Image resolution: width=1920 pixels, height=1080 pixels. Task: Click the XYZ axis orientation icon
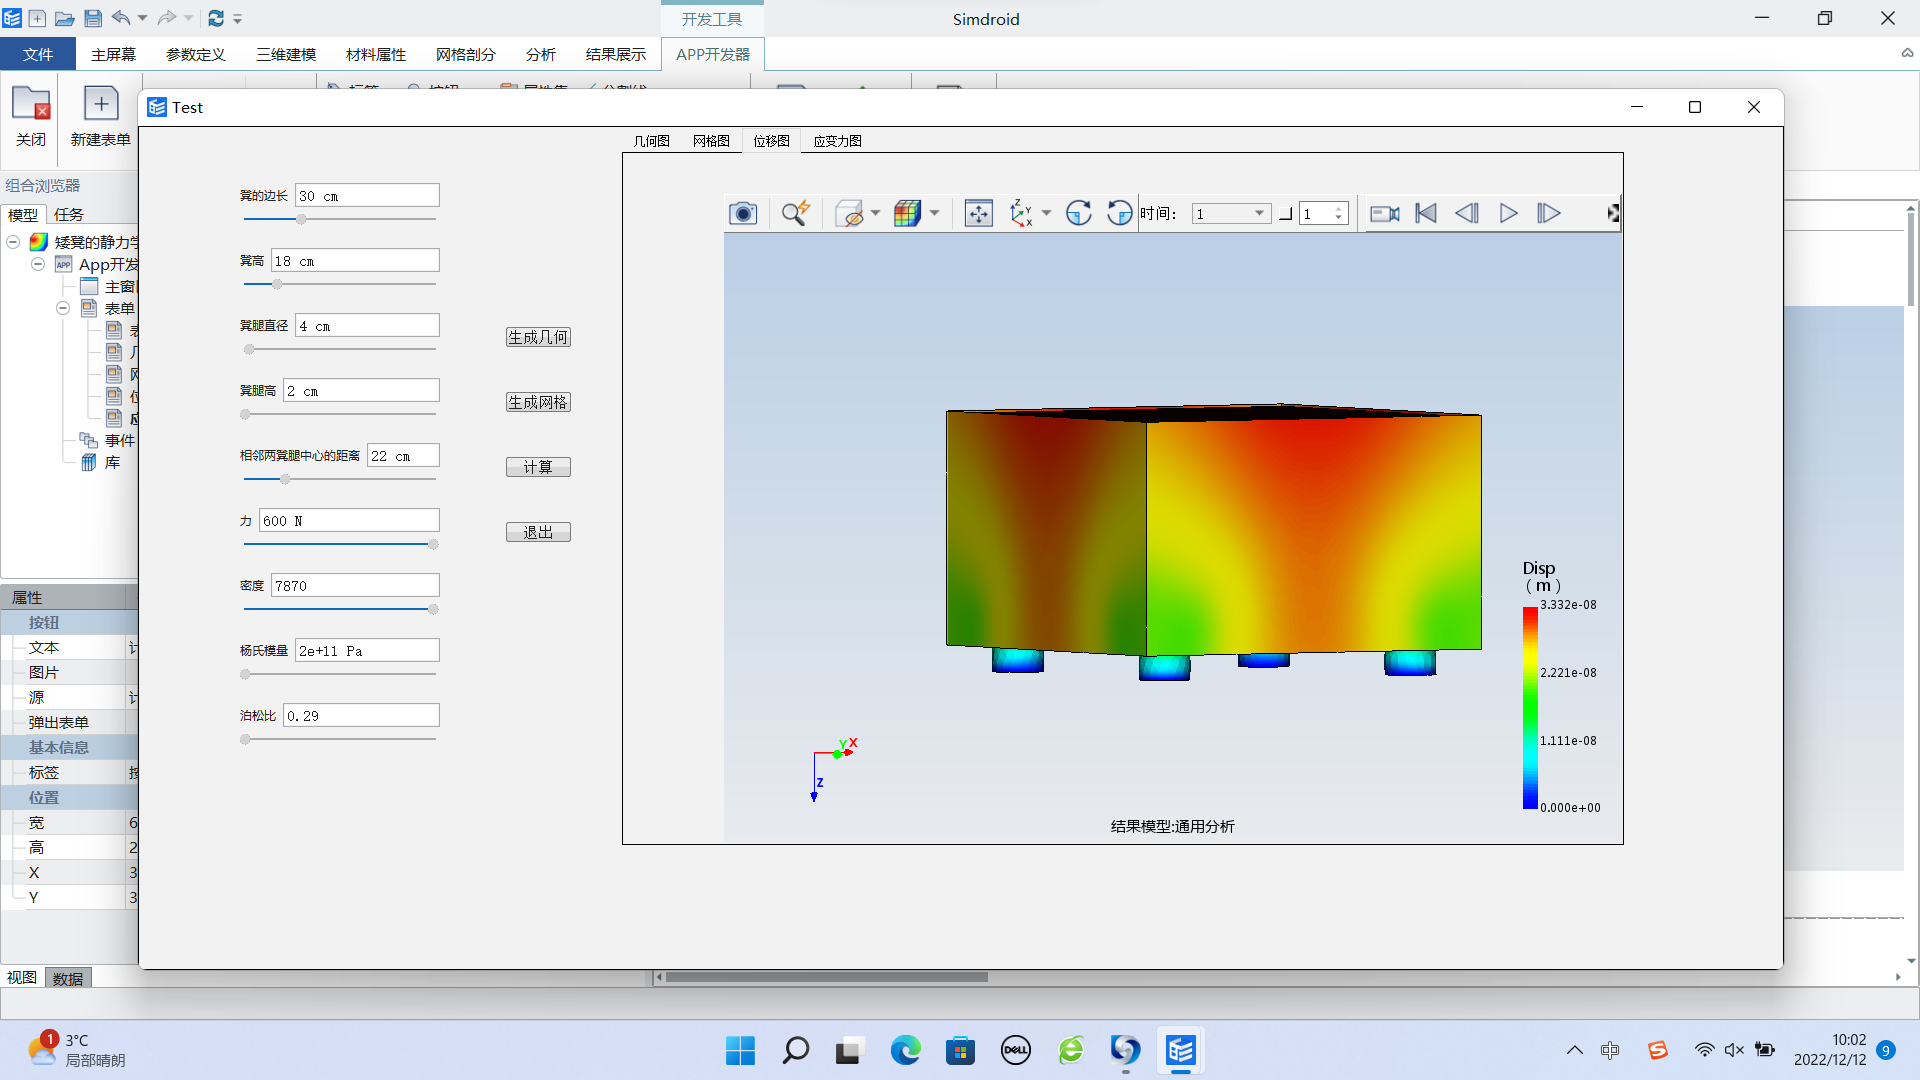pyautogui.click(x=1021, y=213)
